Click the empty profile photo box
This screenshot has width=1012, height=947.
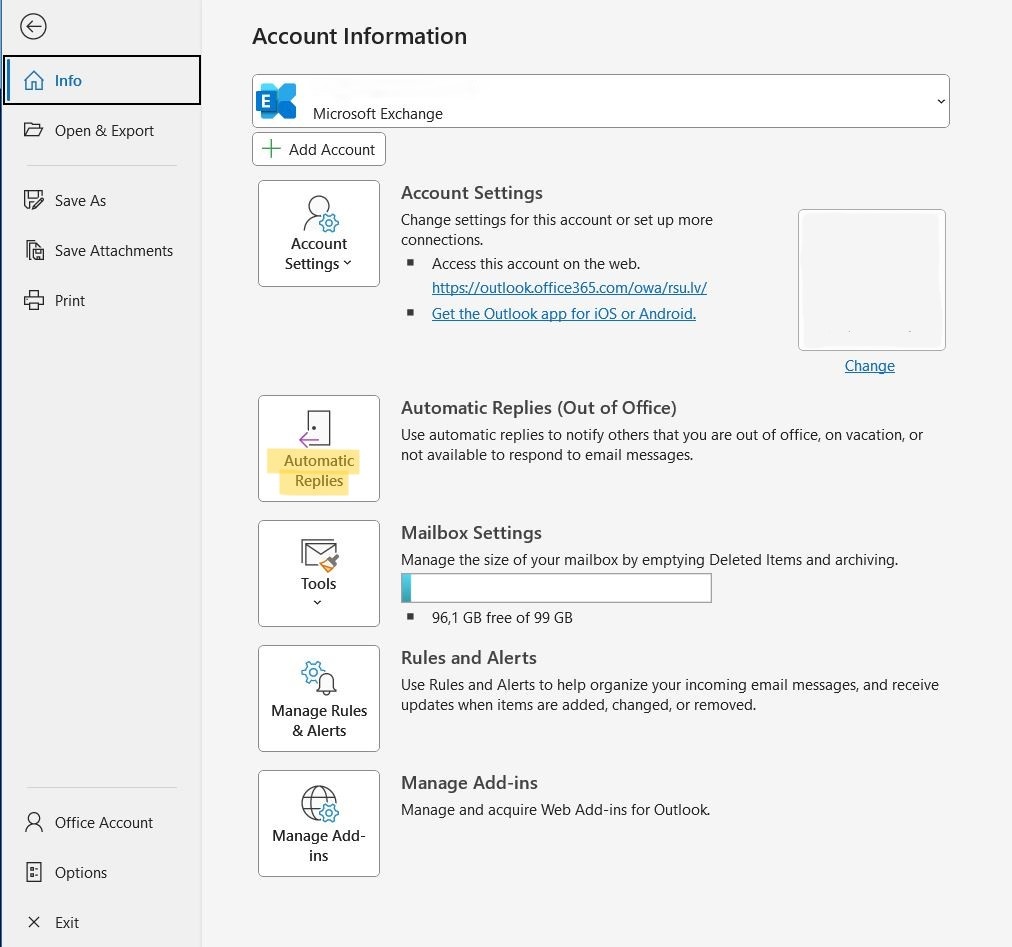click(871, 280)
